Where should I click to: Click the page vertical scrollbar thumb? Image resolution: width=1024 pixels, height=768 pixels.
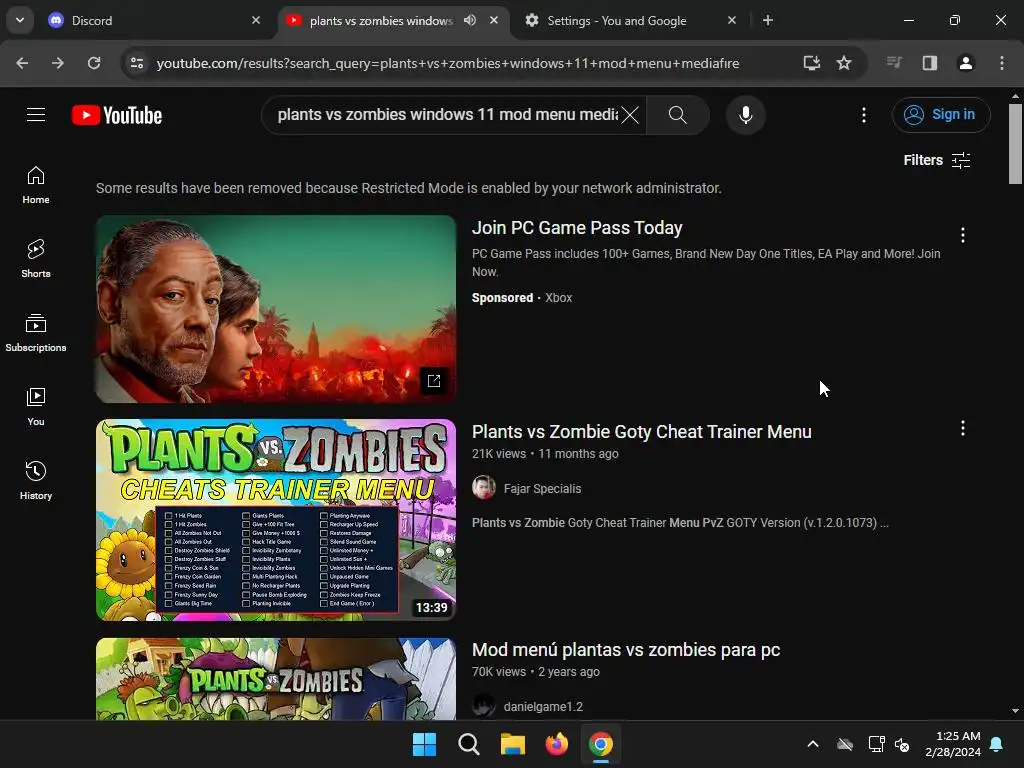tap(1015, 144)
